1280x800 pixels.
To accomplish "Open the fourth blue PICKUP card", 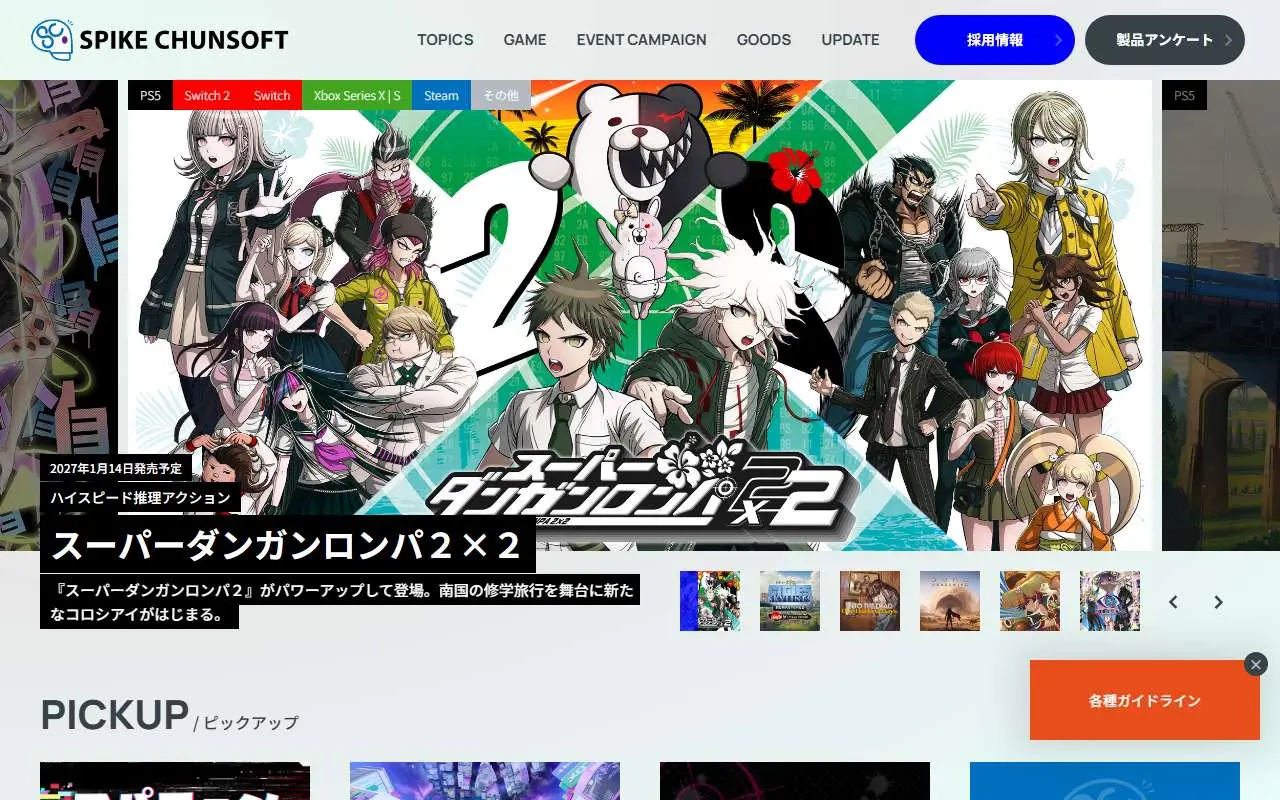I will point(1105,781).
